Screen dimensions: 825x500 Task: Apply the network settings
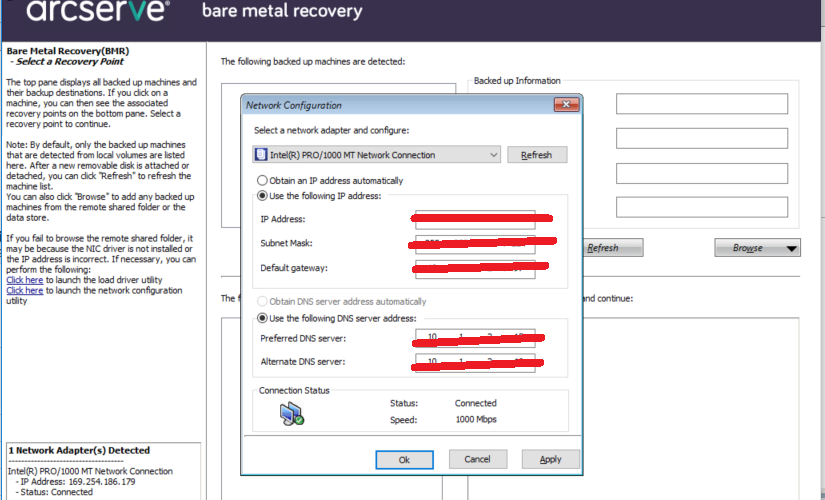pyautogui.click(x=550, y=459)
